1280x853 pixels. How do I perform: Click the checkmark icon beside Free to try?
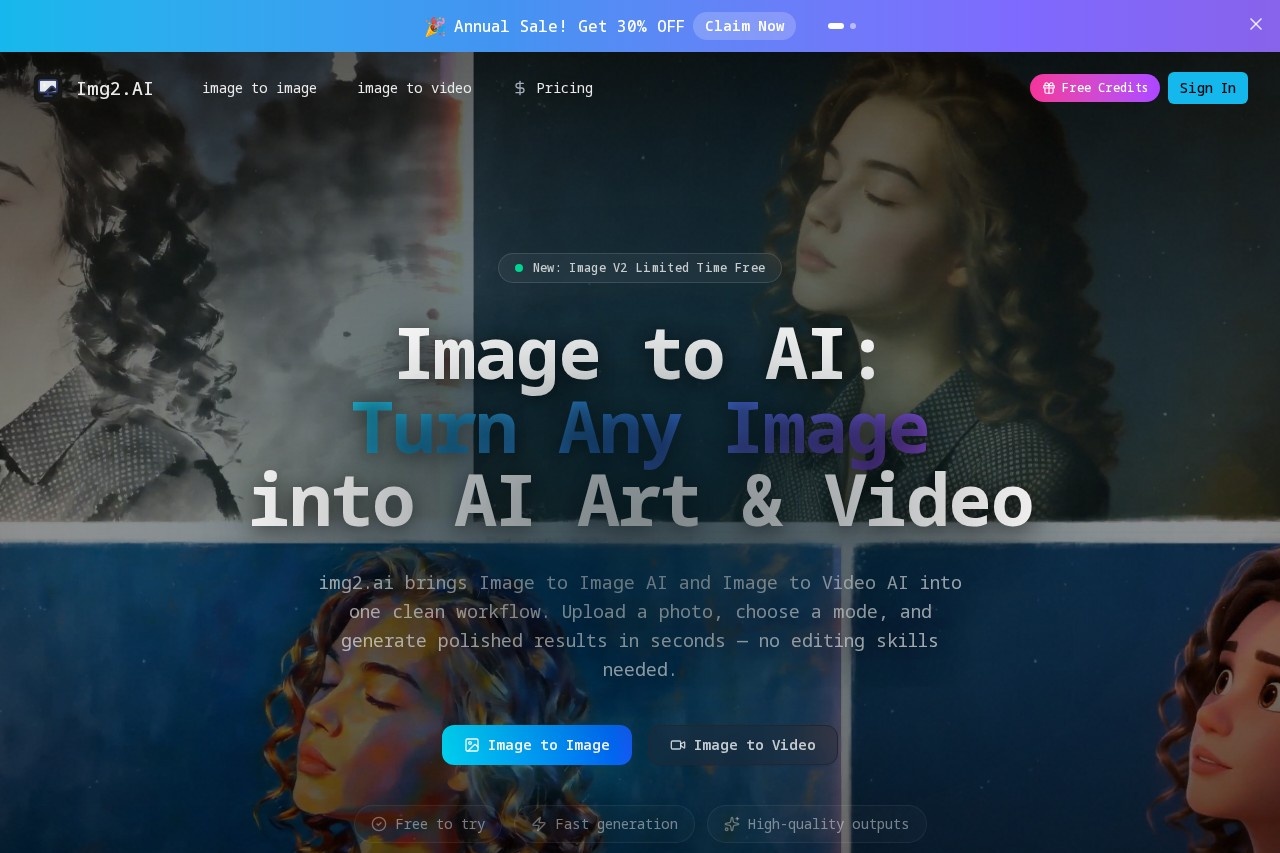tap(379, 823)
